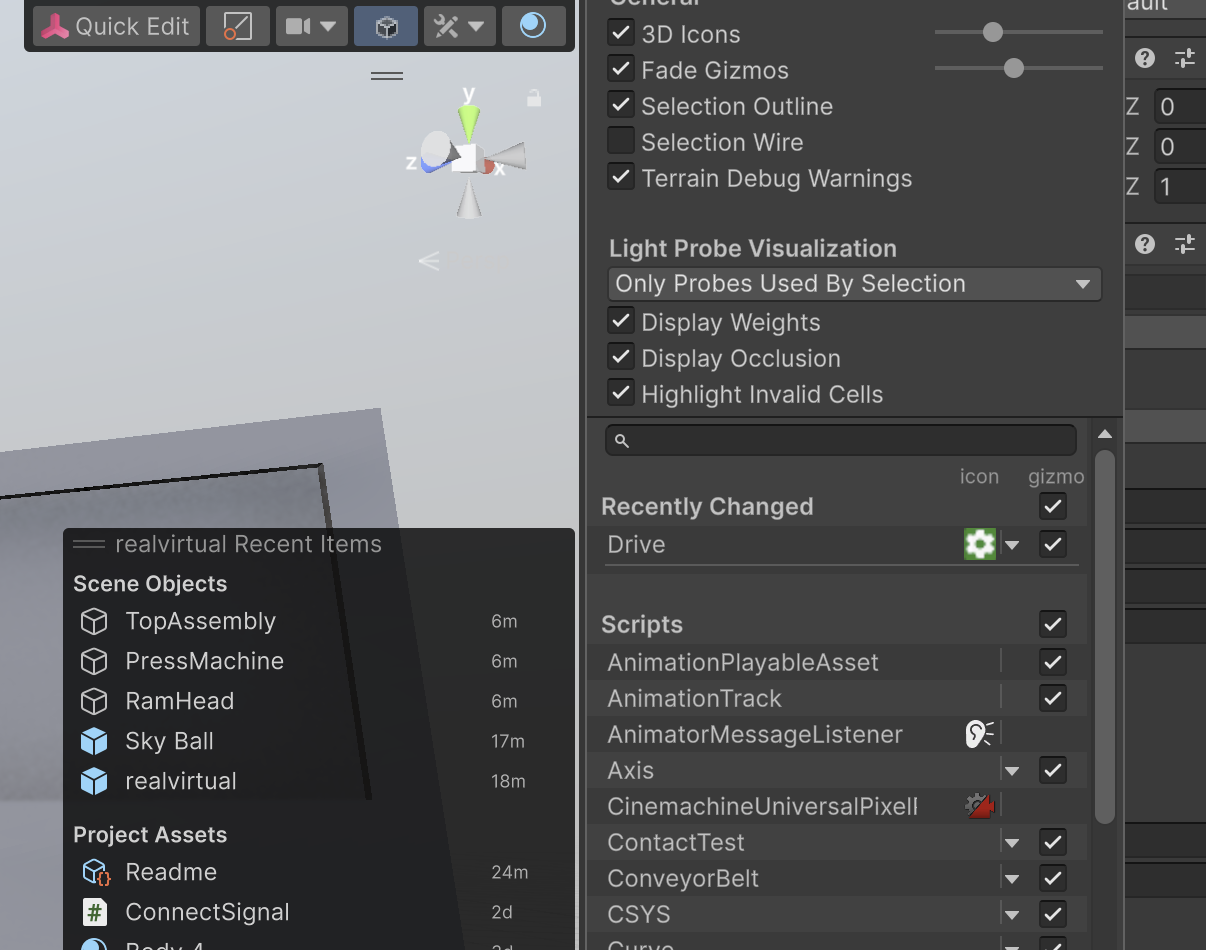Click the blue circular render toggle icon
Screen dimensions: 1206x950
pyautogui.click(x=533, y=26)
